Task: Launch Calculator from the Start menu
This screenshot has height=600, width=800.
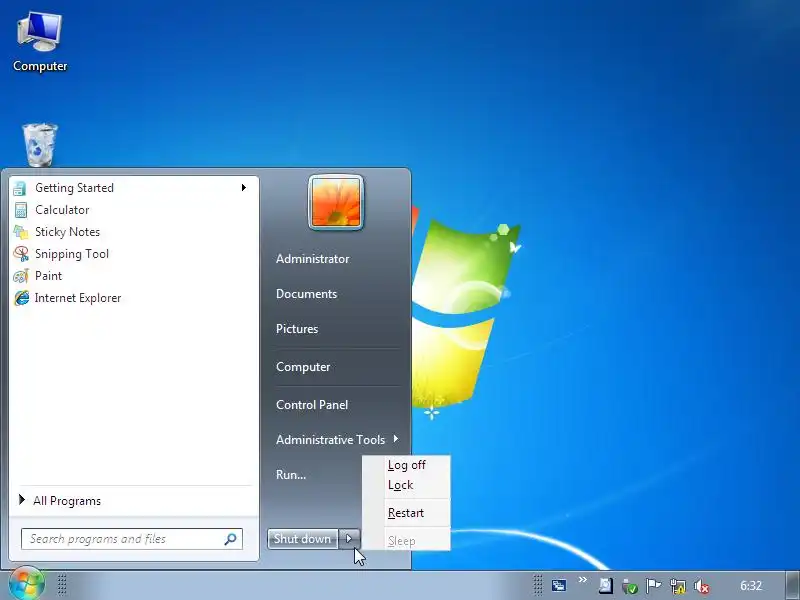Action: [x=134, y=210]
